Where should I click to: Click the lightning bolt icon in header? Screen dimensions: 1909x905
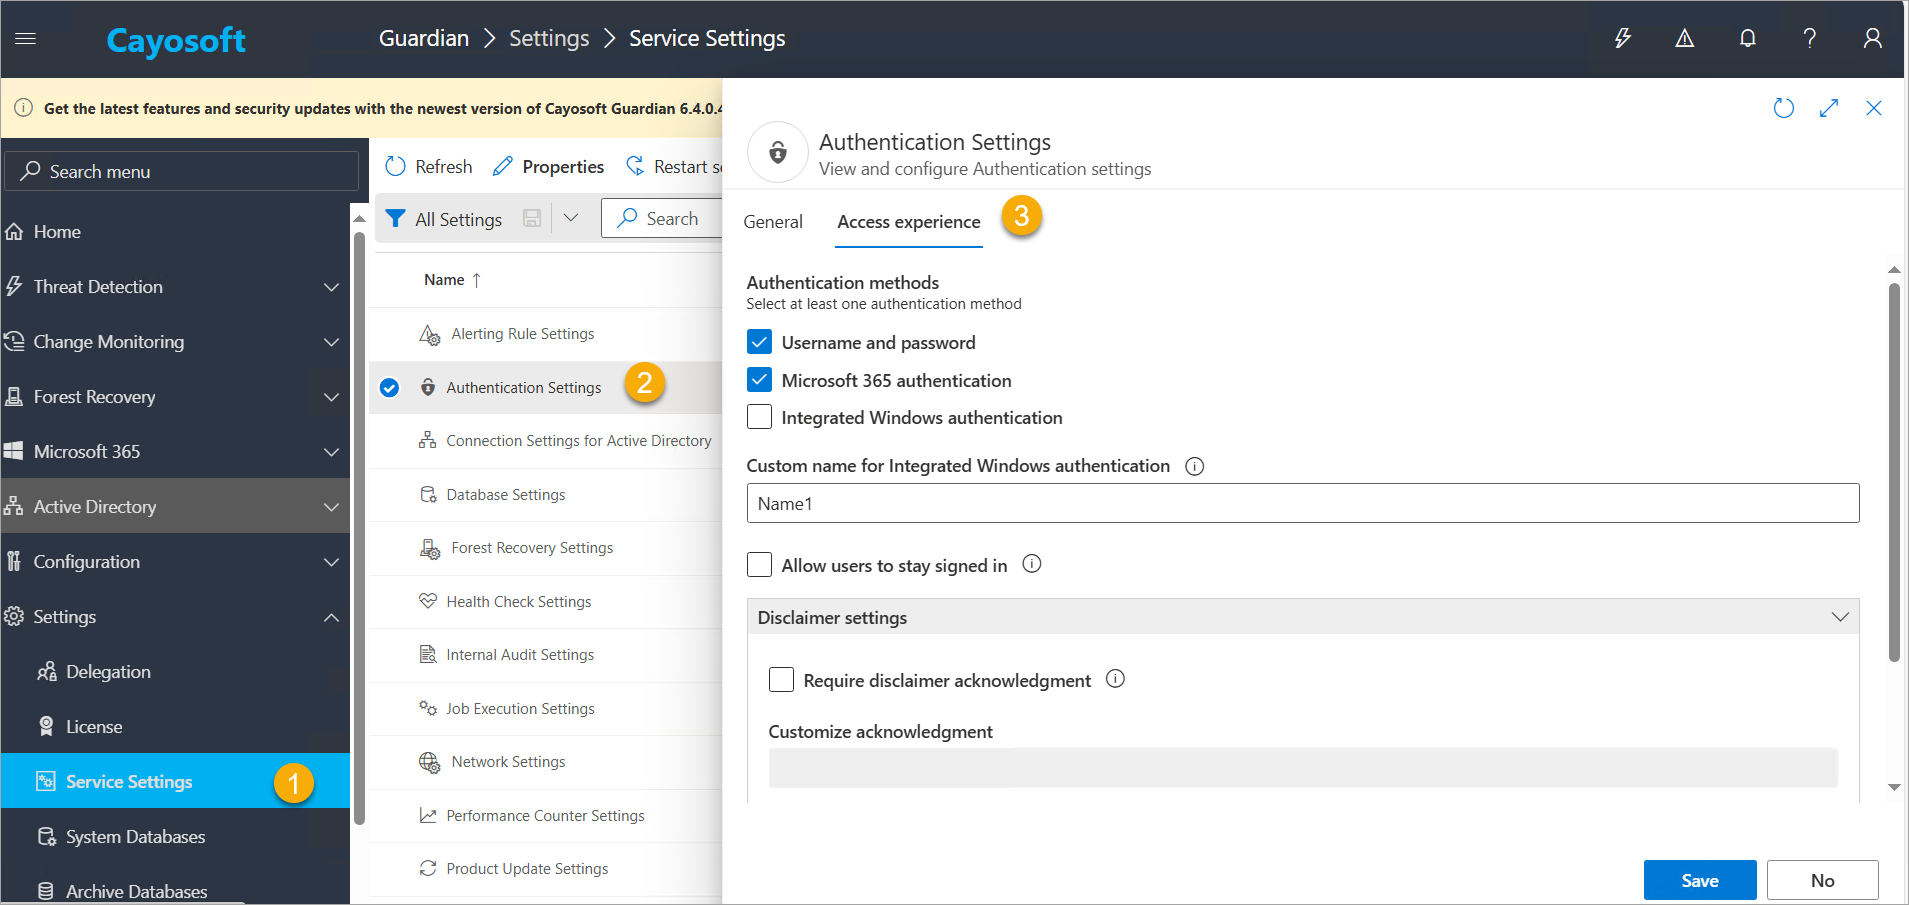pyautogui.click(x=1623, y=38)
